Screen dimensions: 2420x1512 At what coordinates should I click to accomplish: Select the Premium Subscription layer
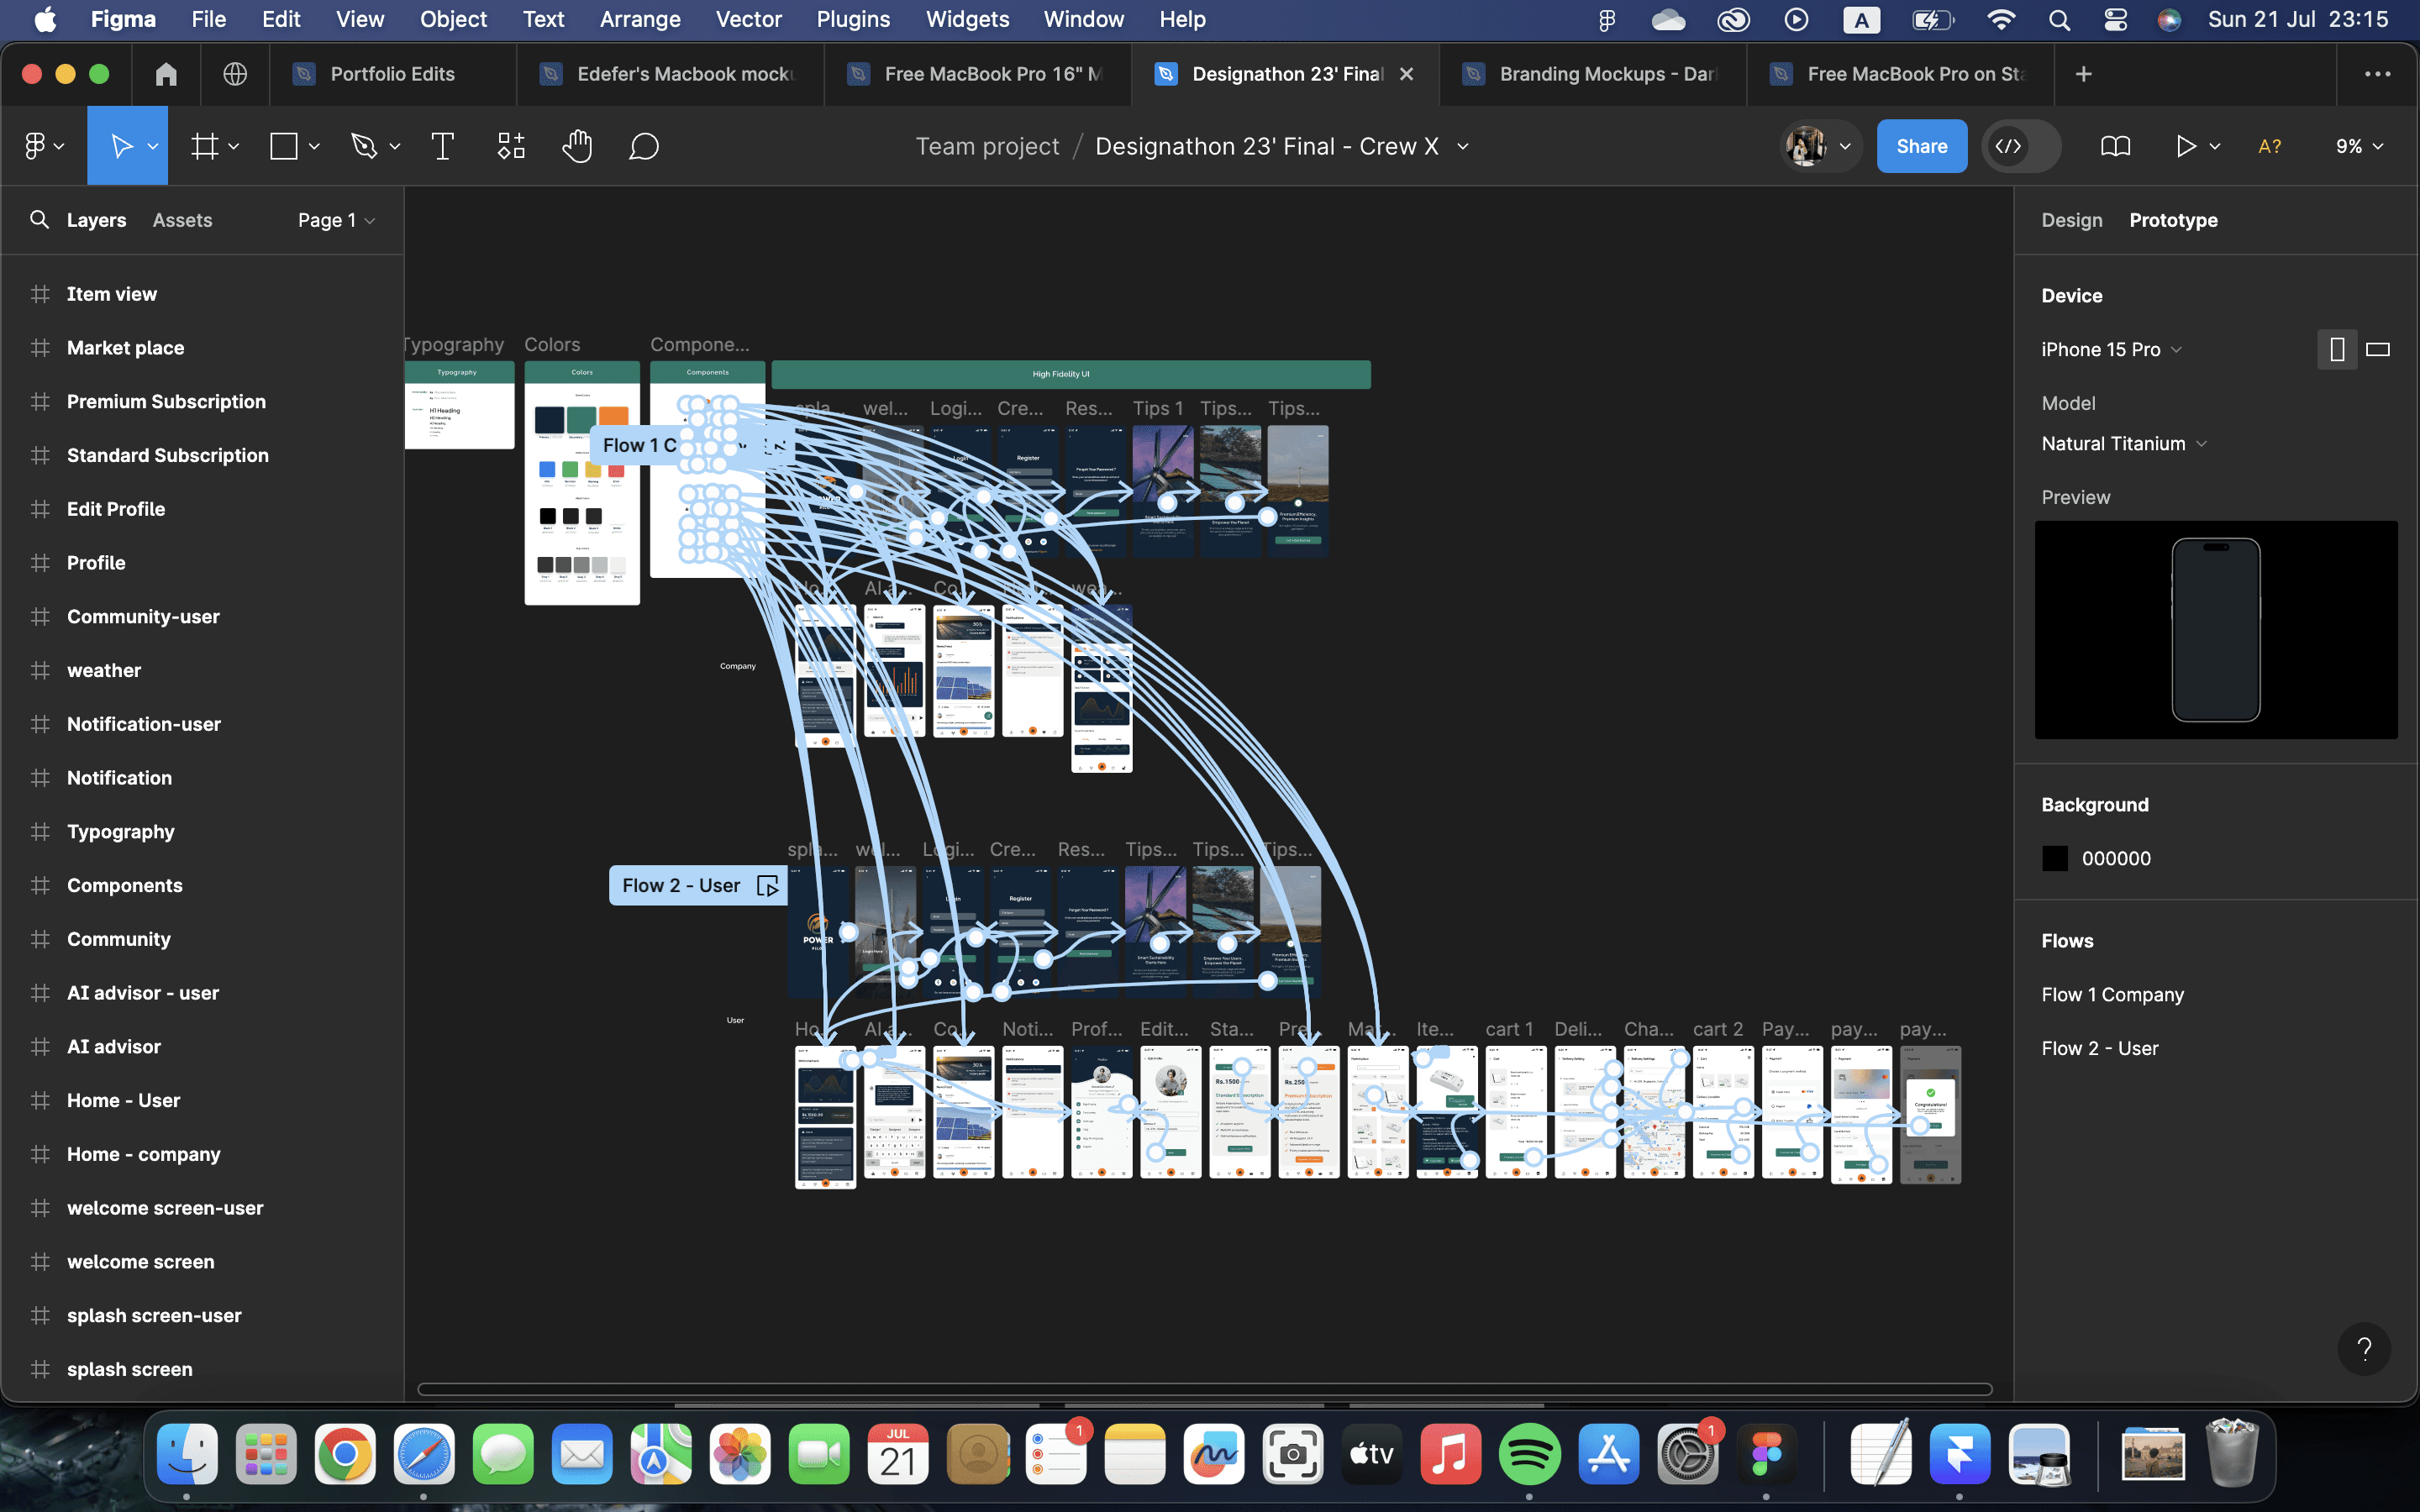166,402
